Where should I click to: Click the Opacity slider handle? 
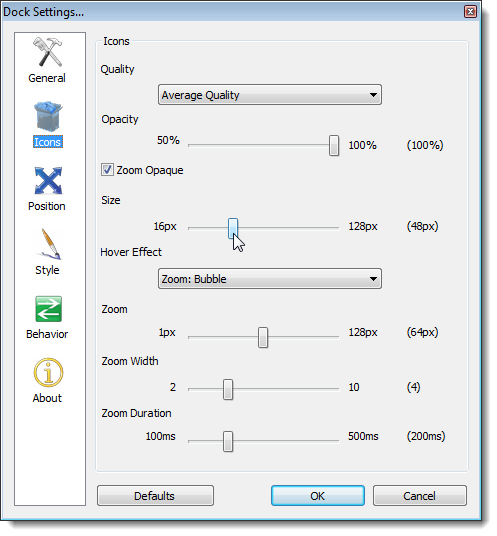point(334,146)
